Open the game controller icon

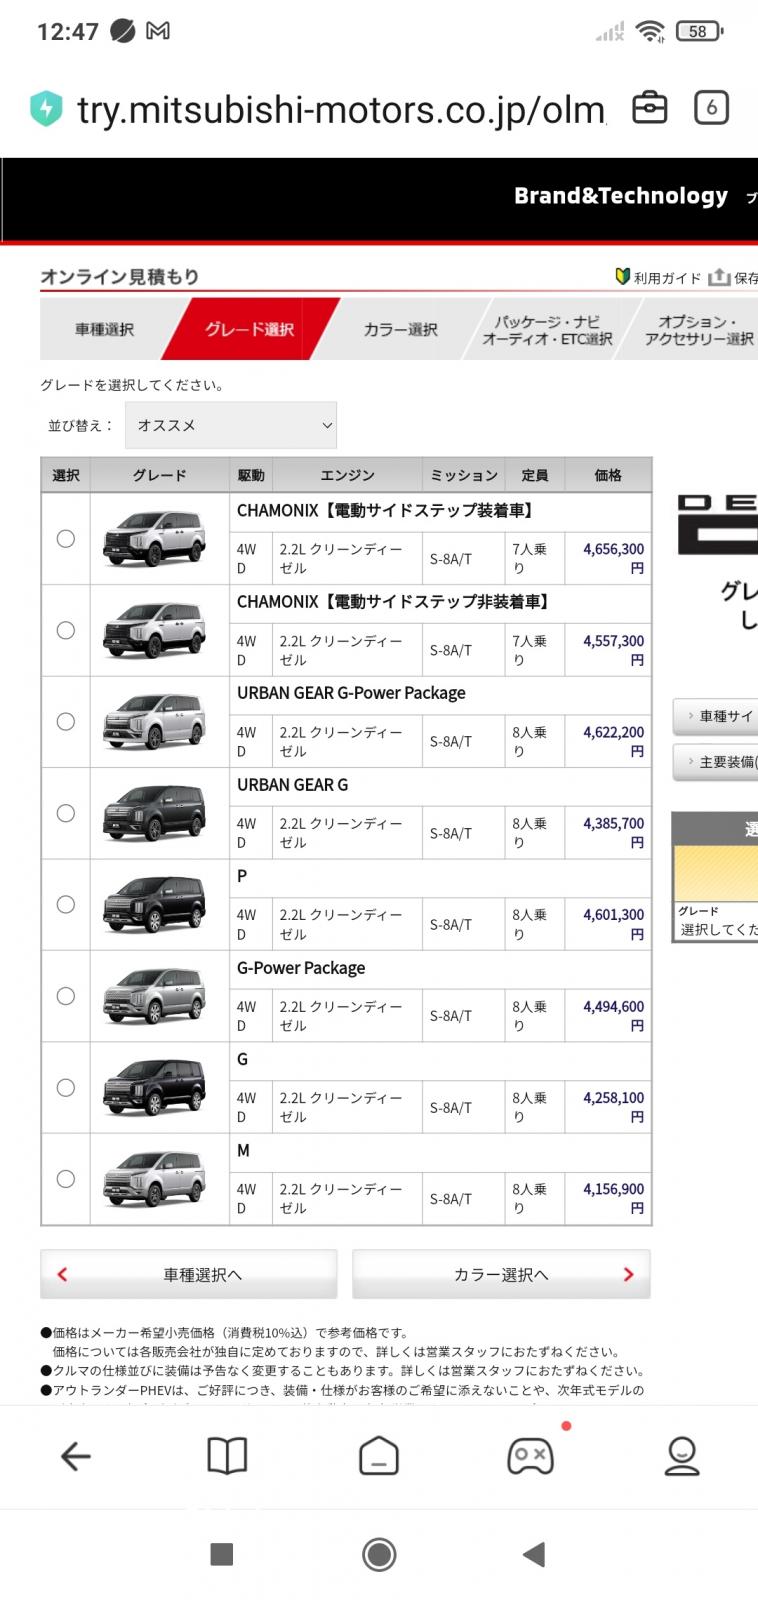pos(530,1456)
